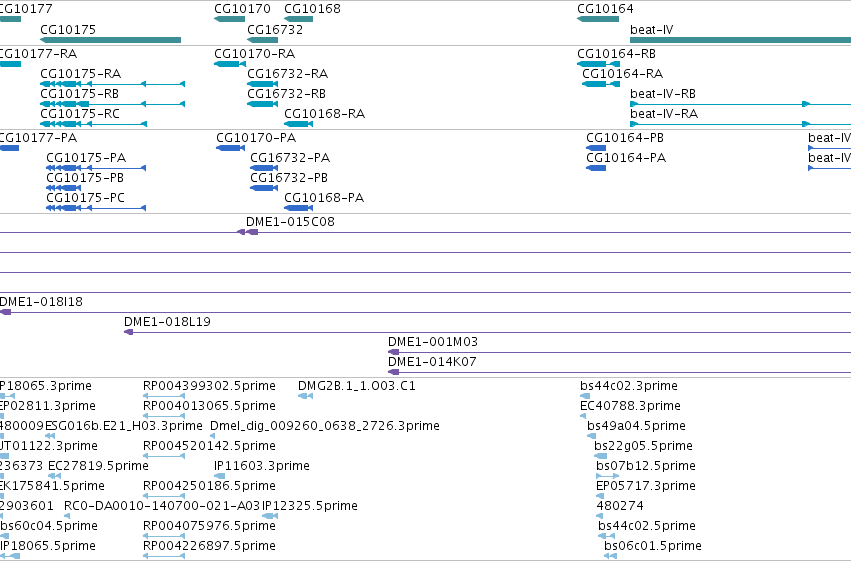Select EST bs60c04.5prime
Viewport: 851px width, 561px height.
point(5,537)
